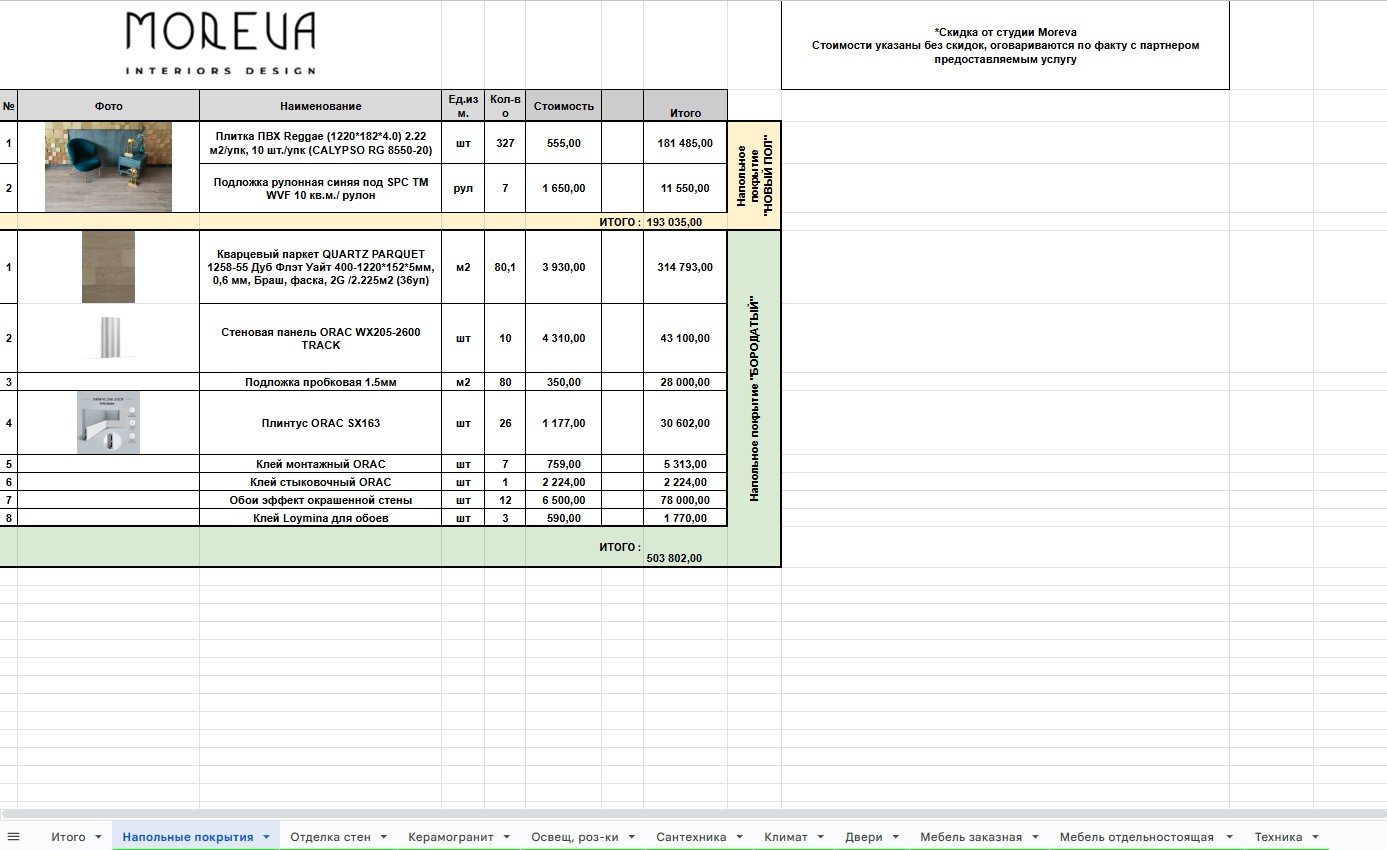Select the Кварцевый паркет QUARTZ PARQUET cell

tap(320, 267)
